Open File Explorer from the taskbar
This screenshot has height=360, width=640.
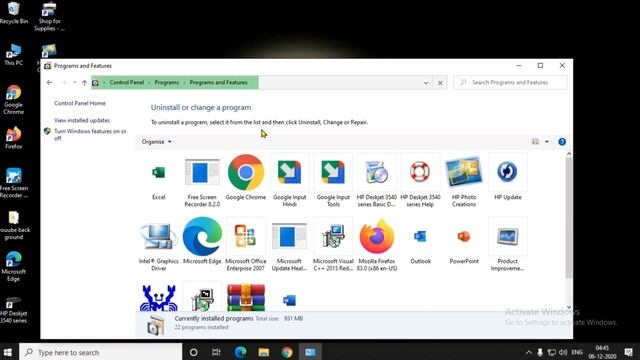point(264,352)
